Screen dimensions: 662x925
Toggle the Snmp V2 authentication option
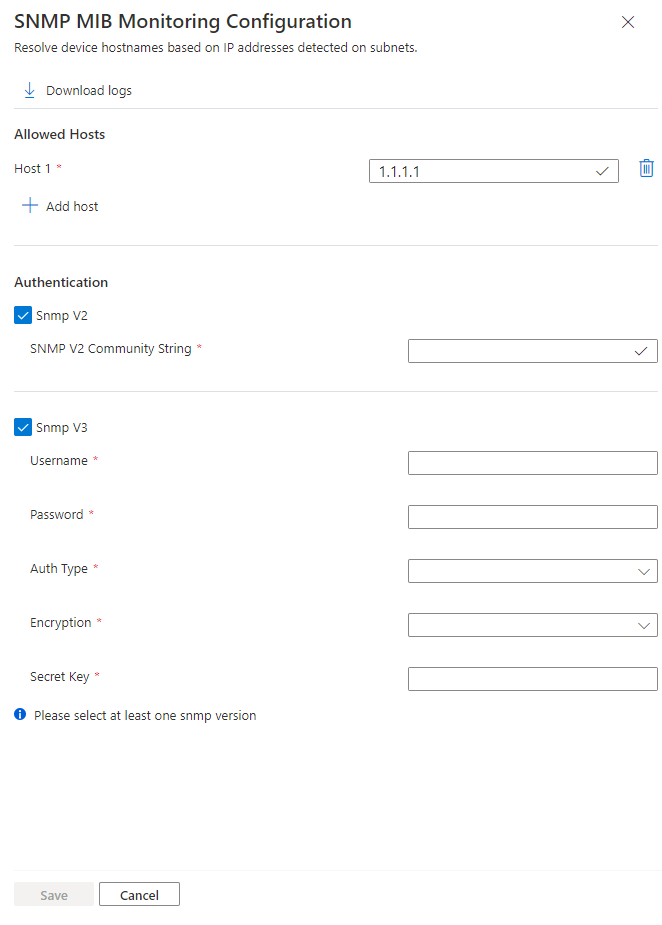(x=22, y=315)
